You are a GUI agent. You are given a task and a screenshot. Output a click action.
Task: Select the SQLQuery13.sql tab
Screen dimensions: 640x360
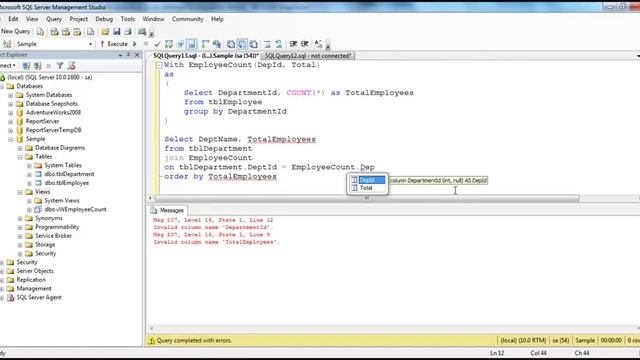click(x=206, y=56)
